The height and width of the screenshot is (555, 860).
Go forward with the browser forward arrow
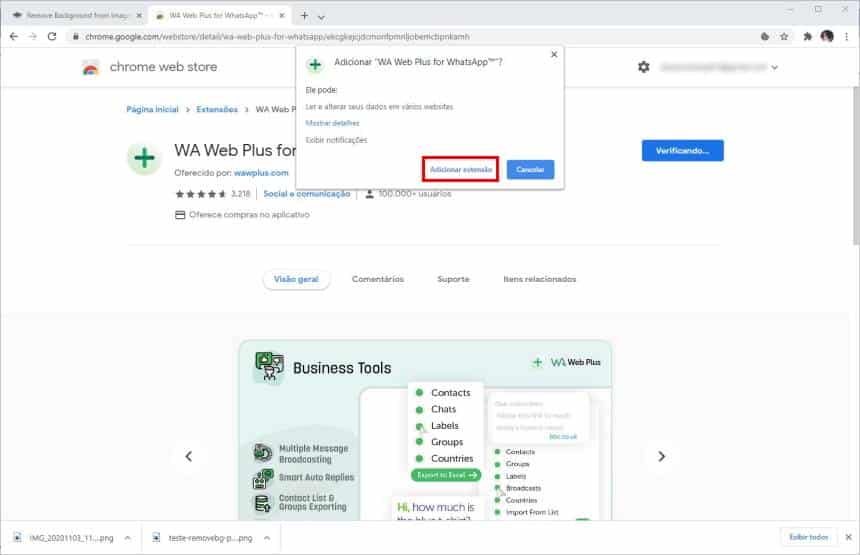pos(32,36)
